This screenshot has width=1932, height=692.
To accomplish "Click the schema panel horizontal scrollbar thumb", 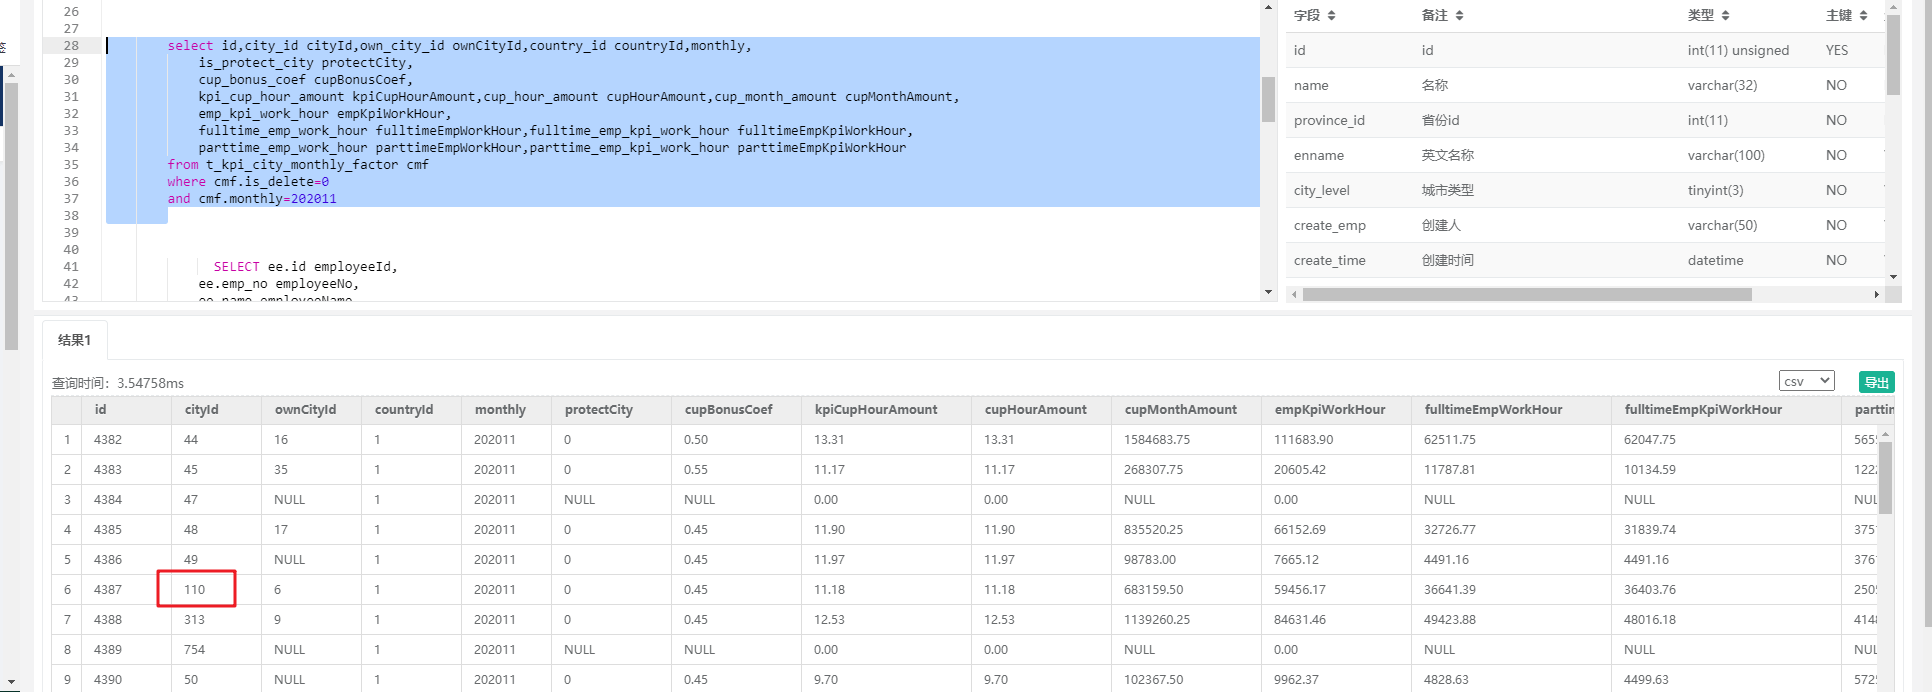I will coord(1527,295).
